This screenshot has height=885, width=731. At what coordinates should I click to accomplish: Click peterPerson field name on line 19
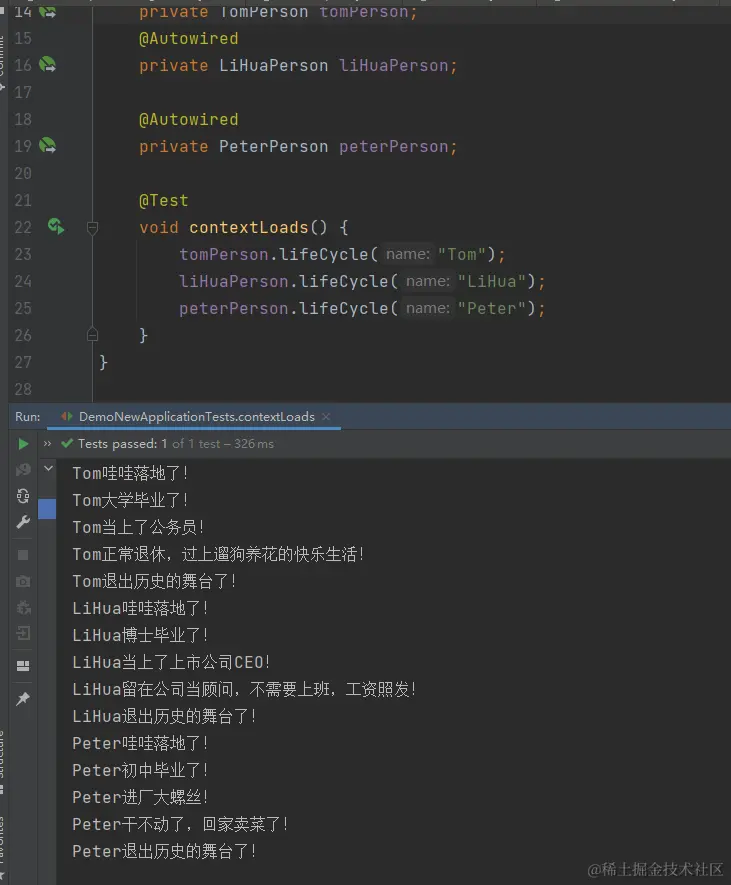393,147
